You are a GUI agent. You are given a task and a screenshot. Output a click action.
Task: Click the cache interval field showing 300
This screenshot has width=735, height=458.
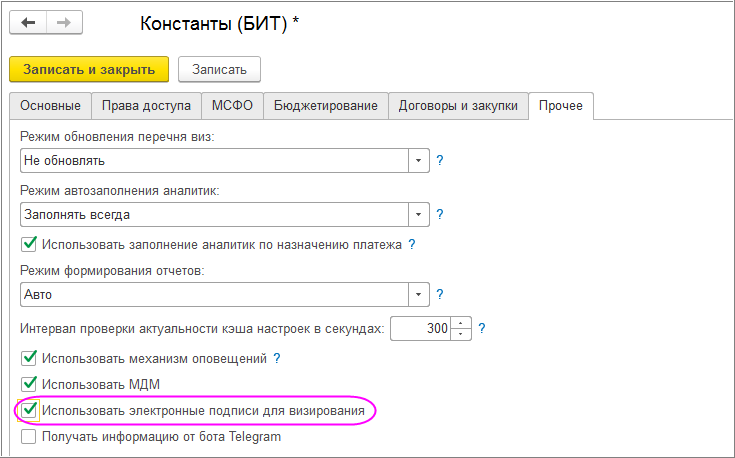[x=420, y=328]
